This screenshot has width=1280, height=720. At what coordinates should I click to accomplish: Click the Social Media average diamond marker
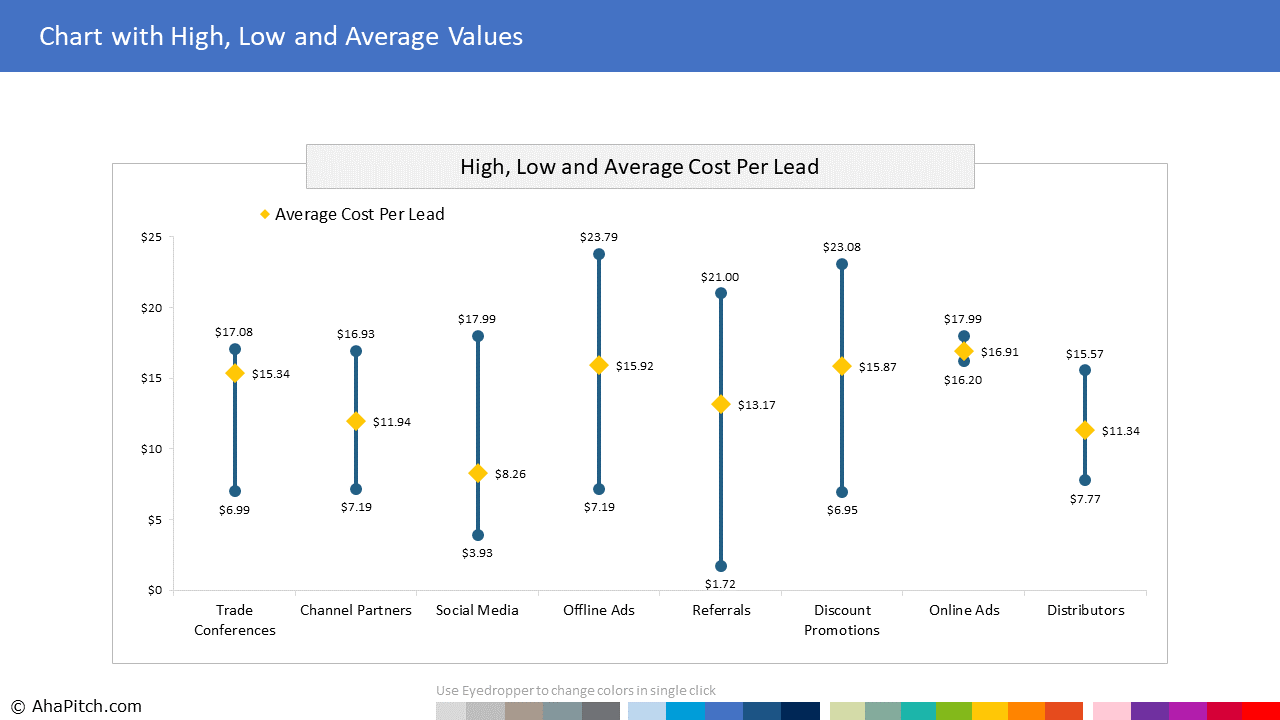click(478, 473)
